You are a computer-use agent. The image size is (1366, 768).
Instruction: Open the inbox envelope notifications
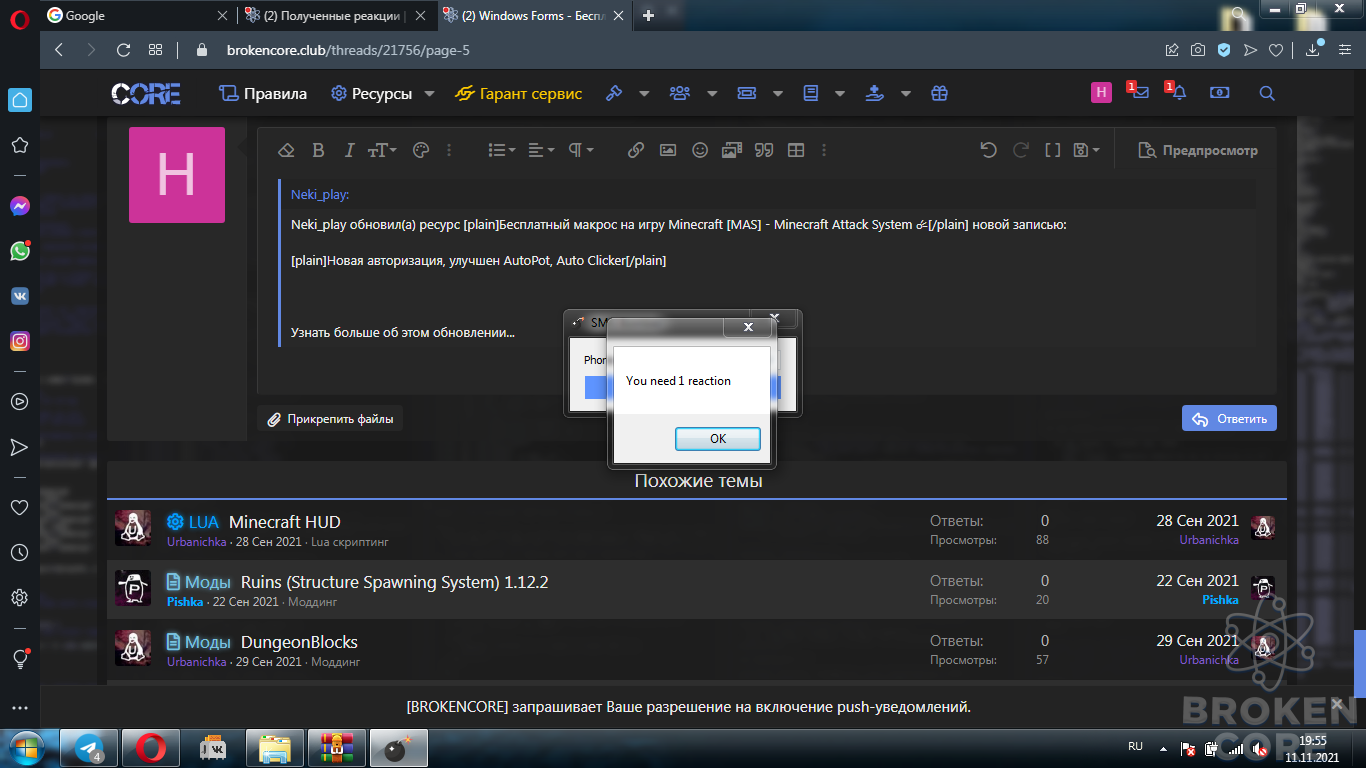1139,93
